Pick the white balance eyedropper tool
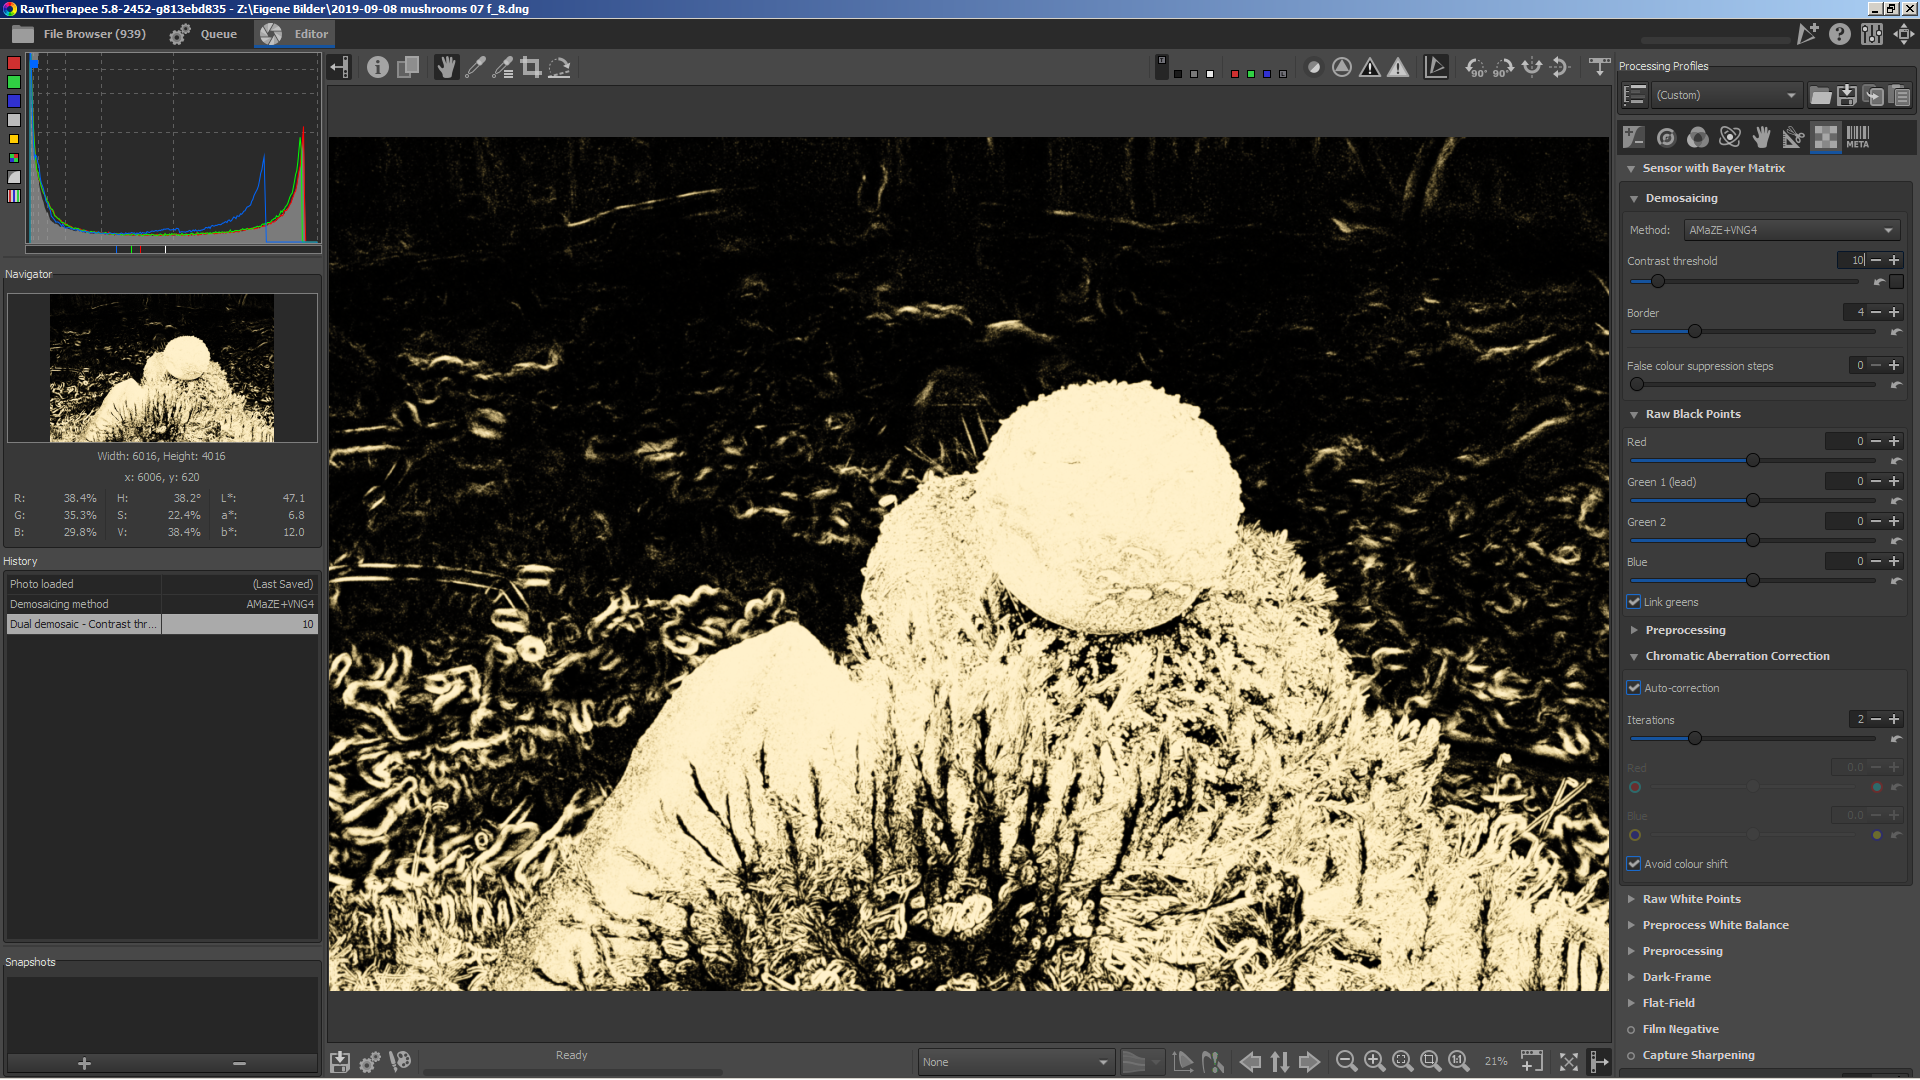The width and height of the screenshot is (1920, 1080). point(475,68)
